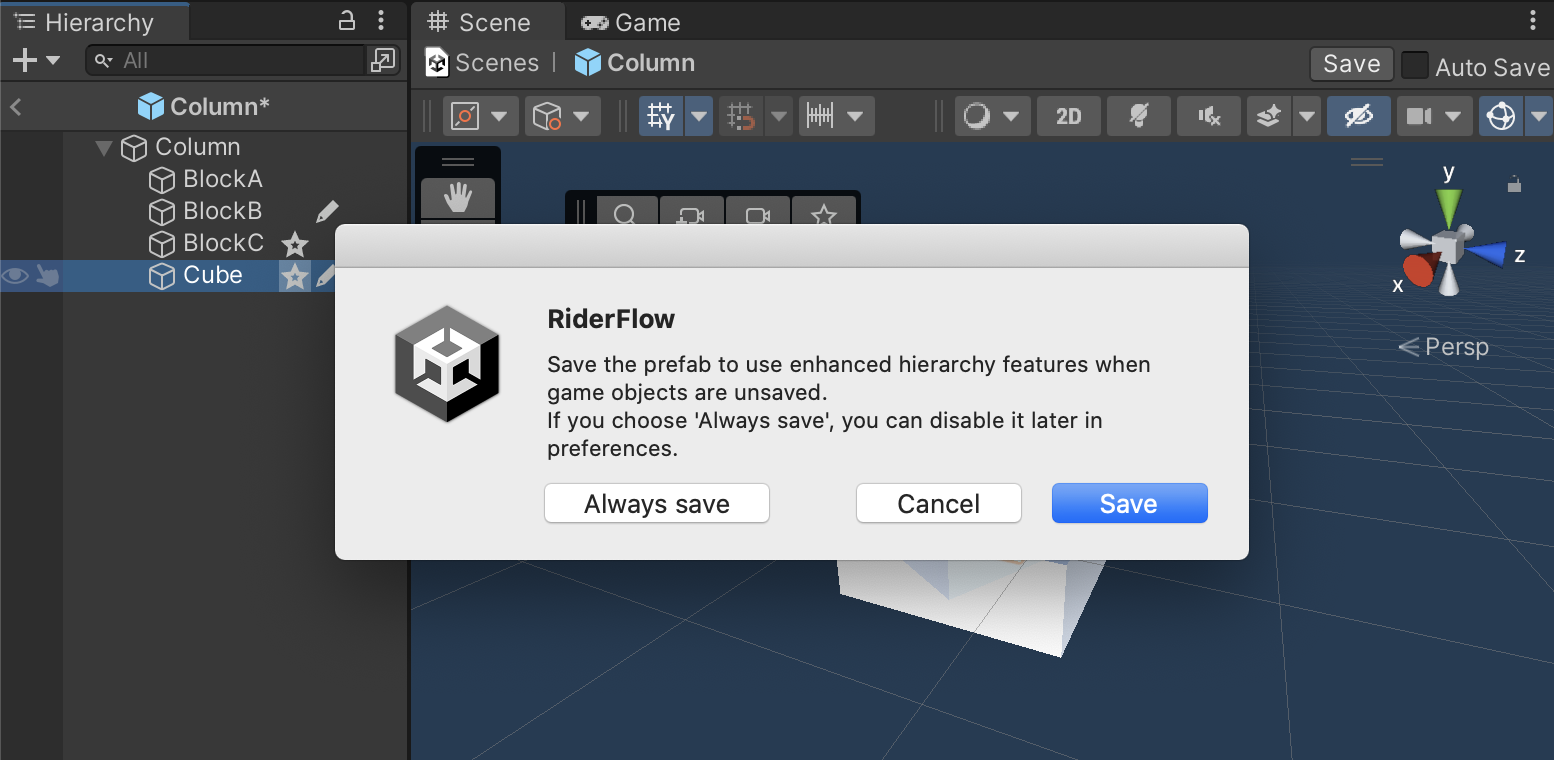
Task: Open the scene effects dropdown arrow
Action: pos(1307,116)
